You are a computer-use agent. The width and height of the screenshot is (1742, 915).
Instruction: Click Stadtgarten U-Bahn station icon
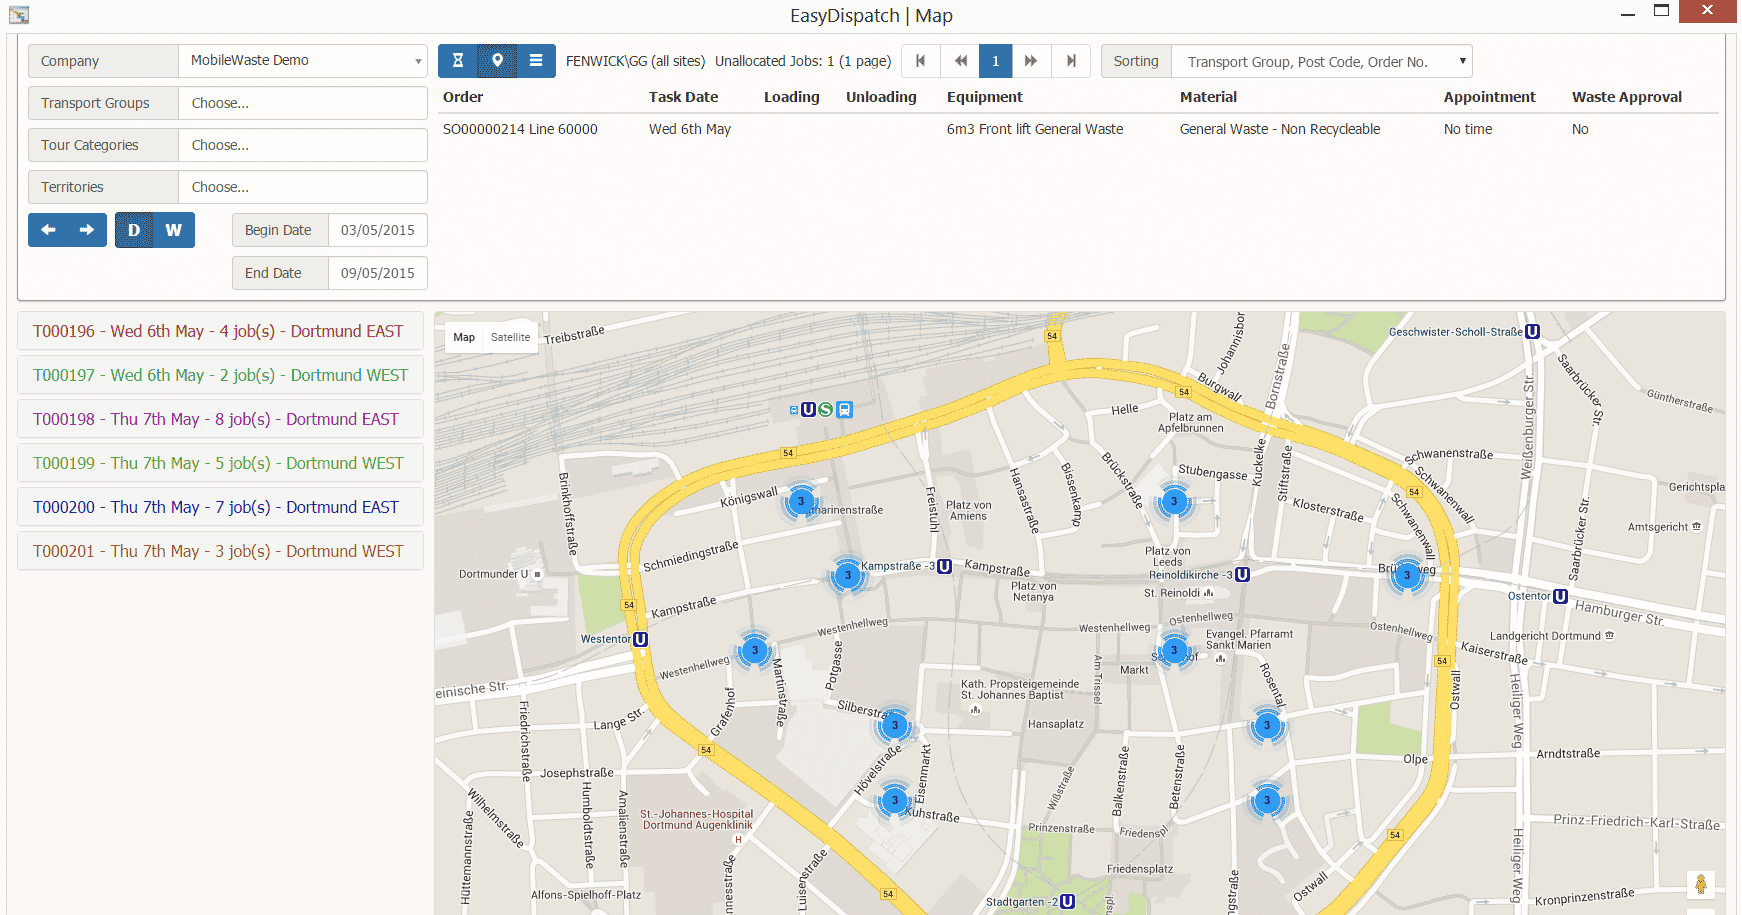click(1068, 901)
